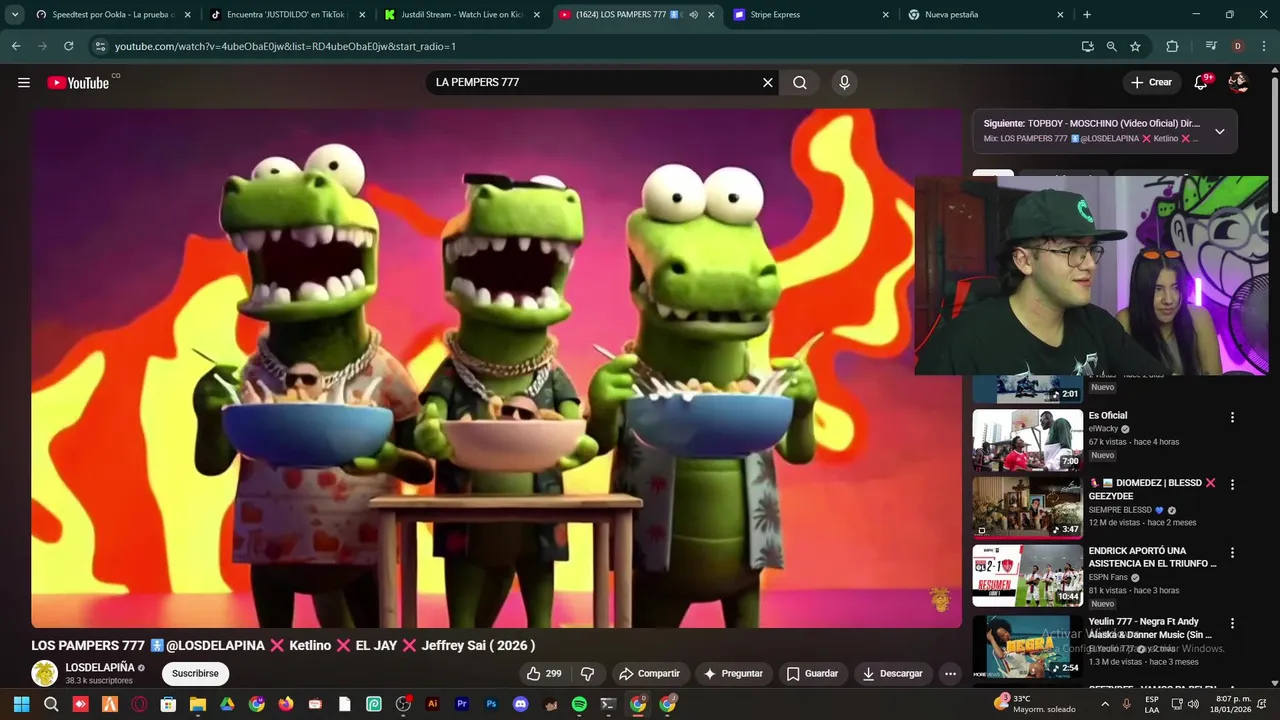1280x720 pixels.
Task: Open Yeulin 777 Negra thumbnail
Action: [1027, 646]
